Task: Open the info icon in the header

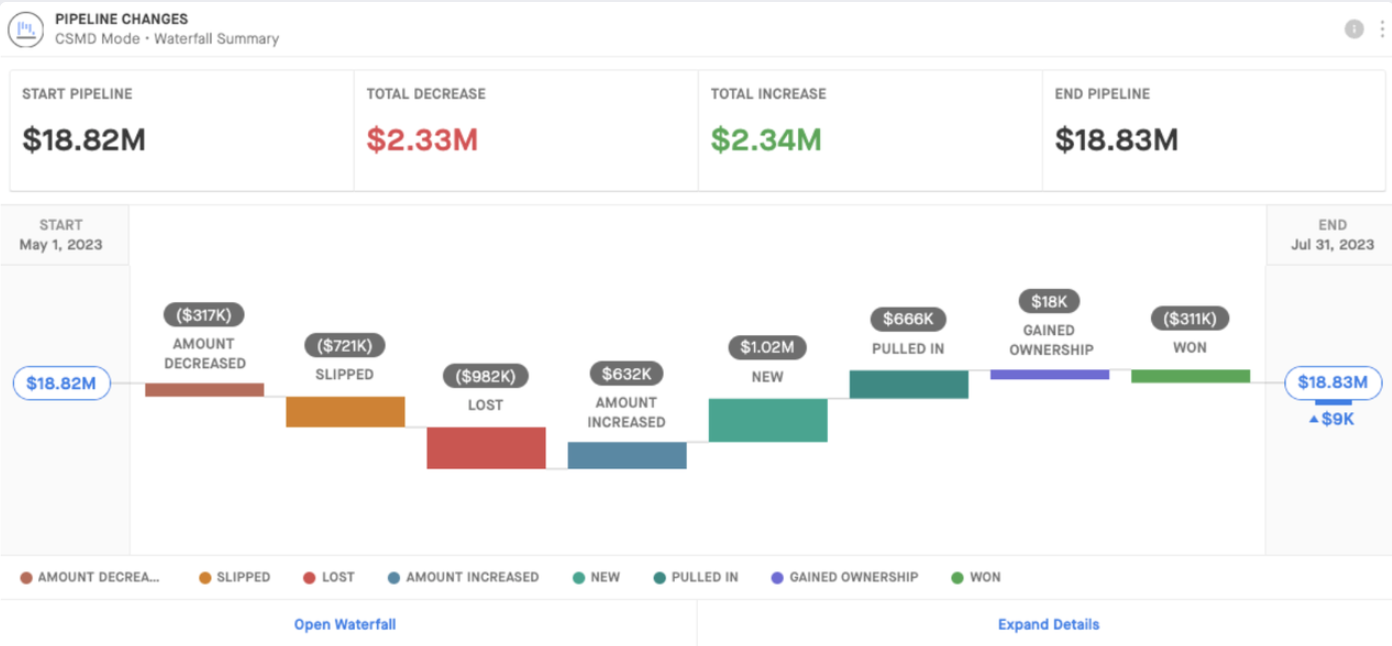Action: pyautogui.click(x=1354, y=29)
